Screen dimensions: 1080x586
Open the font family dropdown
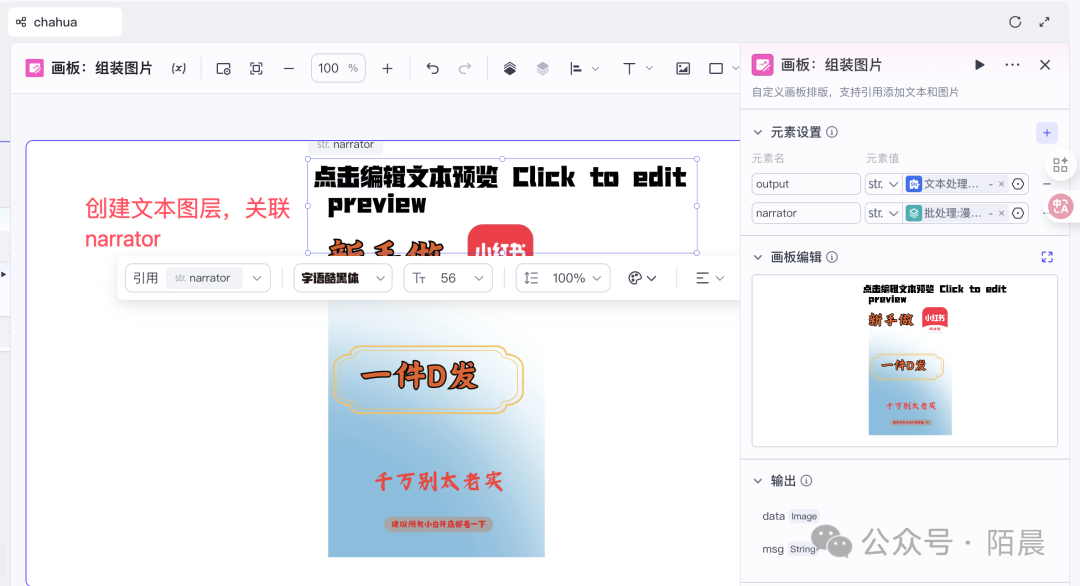point(342,278)
